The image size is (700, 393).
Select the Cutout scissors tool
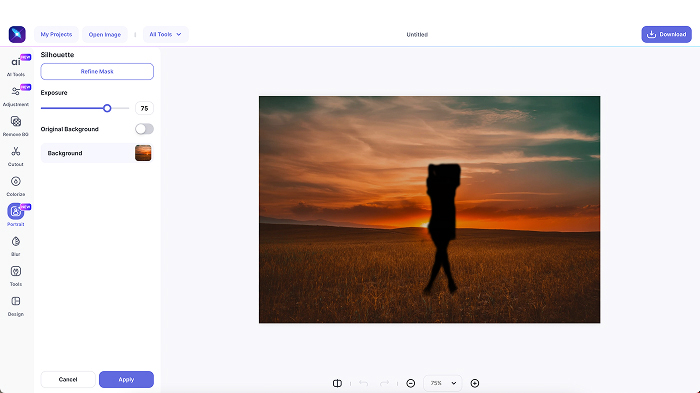pos(16,155)
